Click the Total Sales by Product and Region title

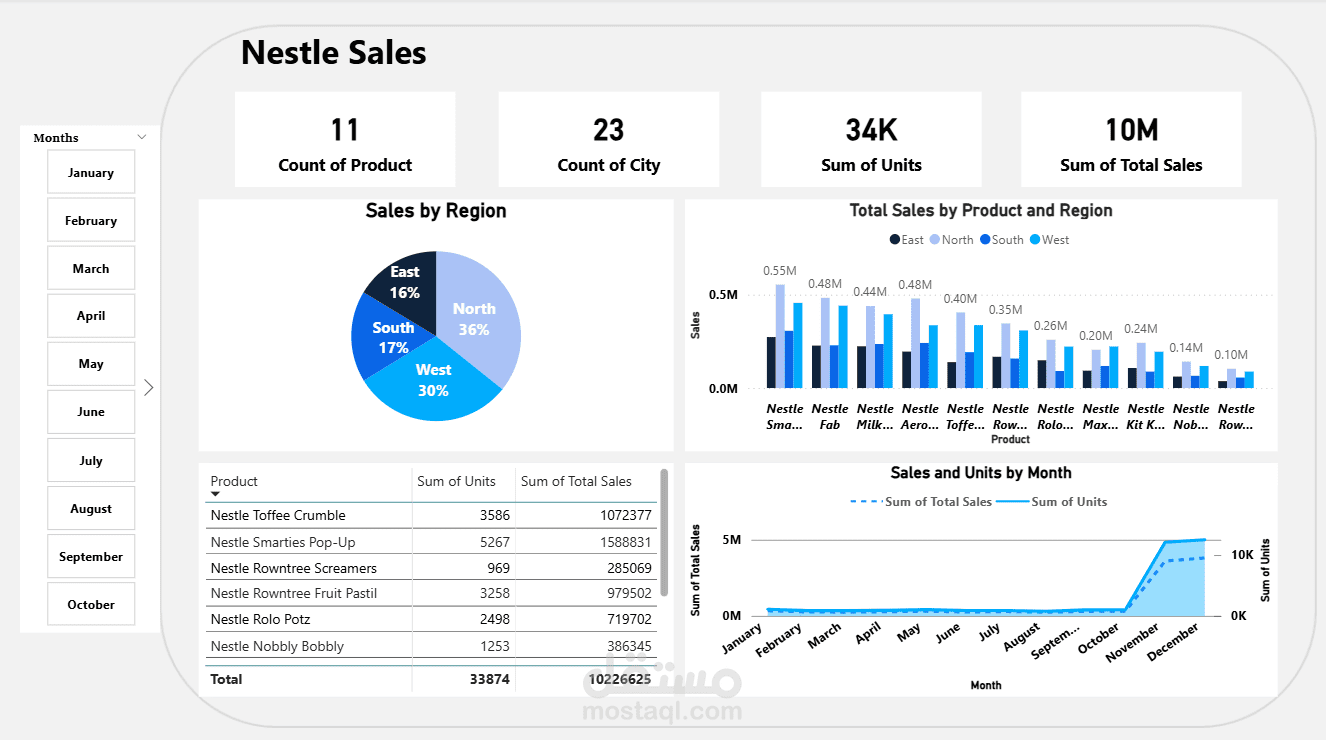tap(981, 211)
